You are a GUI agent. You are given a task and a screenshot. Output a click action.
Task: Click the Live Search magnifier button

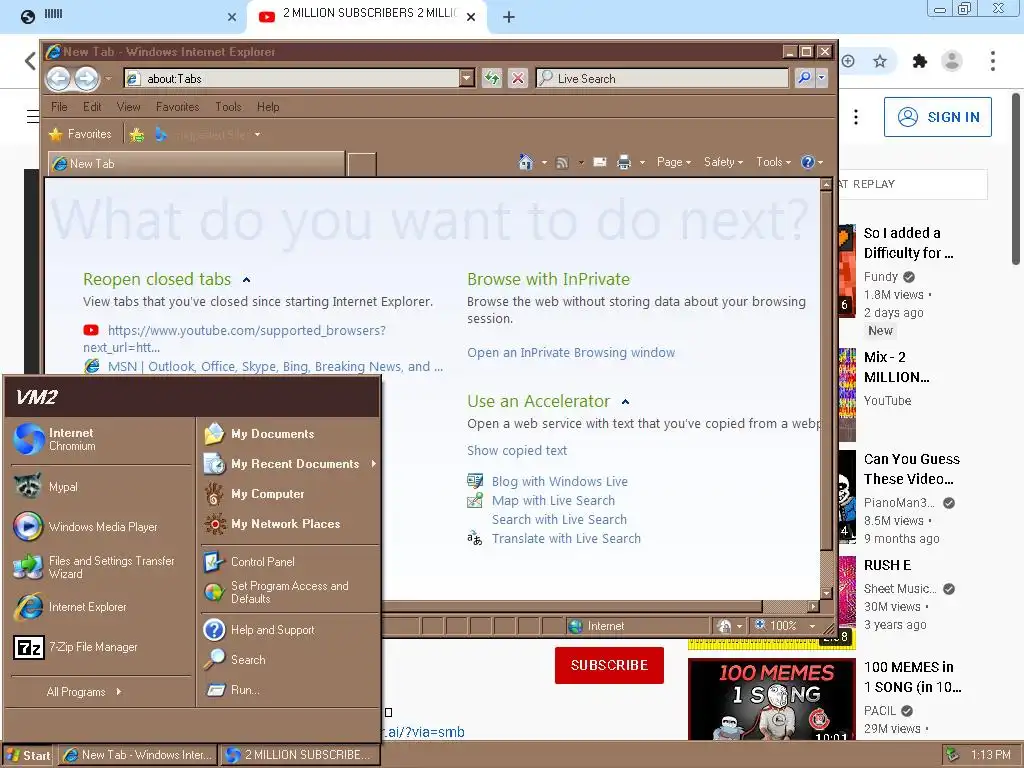tap(804, 78)
